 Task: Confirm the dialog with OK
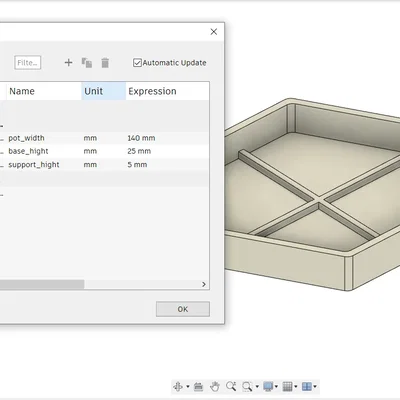pos(183,309)
